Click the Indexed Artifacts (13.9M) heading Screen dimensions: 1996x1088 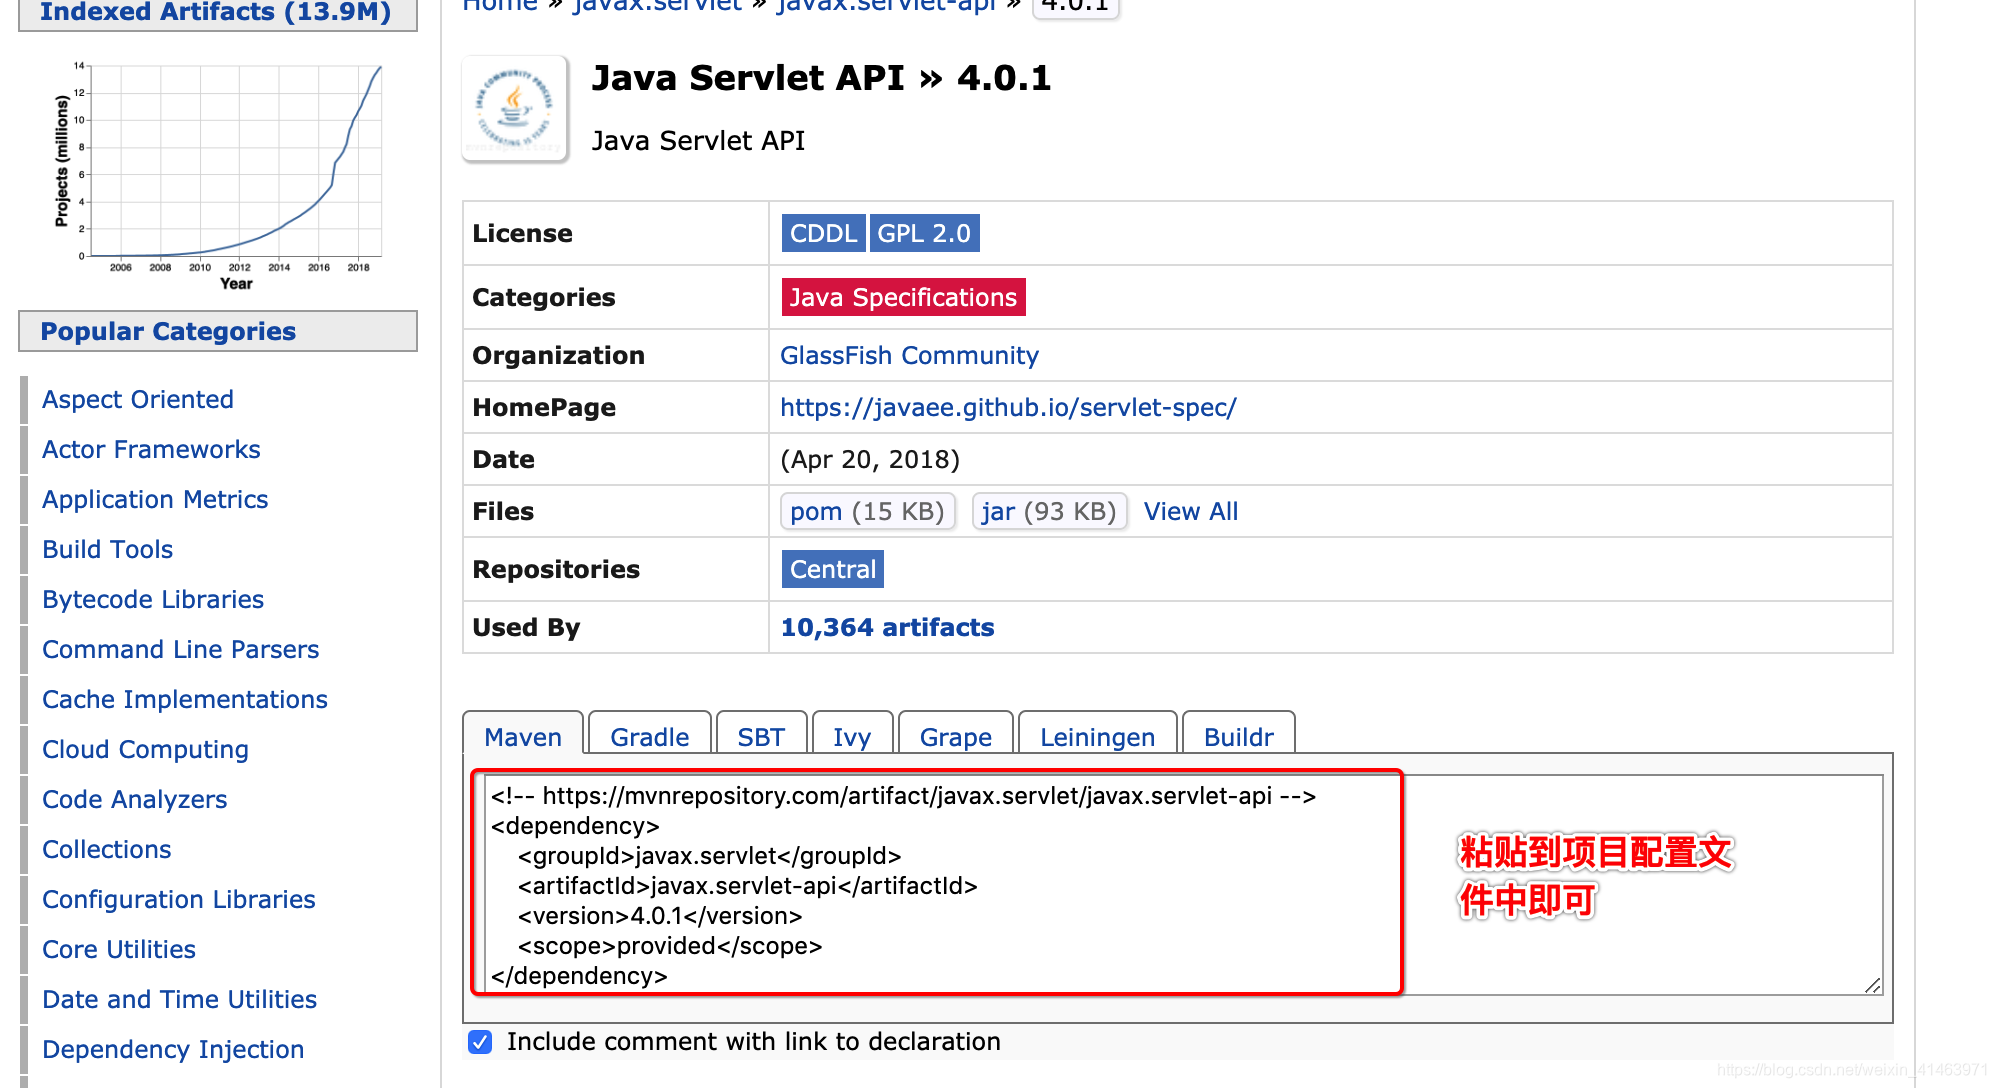(216, 13)
